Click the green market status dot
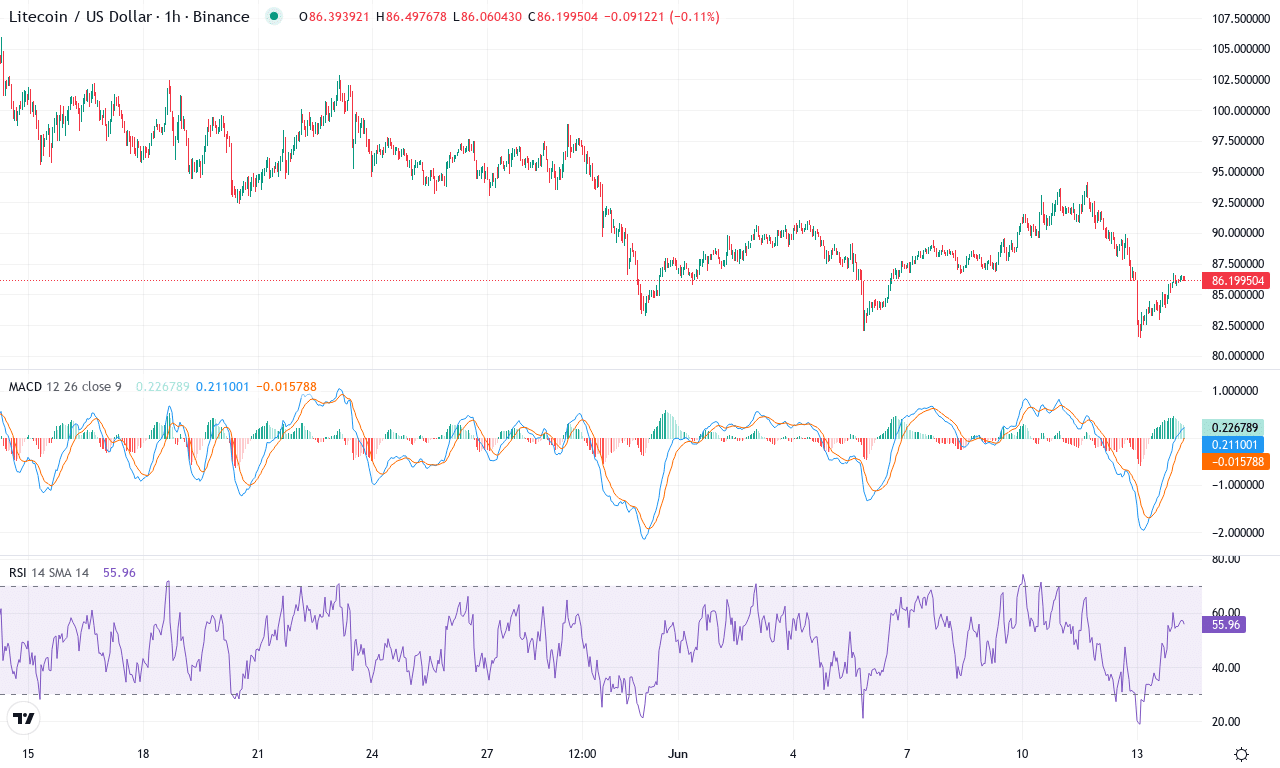The width and height of the screenshot is (1280, 768). pyautogui.click(x=274, y=16)
